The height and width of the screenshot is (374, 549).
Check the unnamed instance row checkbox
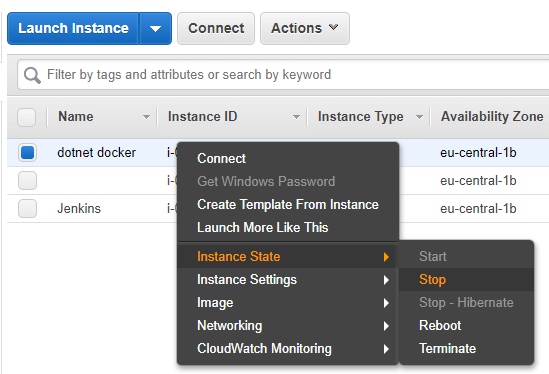click(x=27, y=181)
